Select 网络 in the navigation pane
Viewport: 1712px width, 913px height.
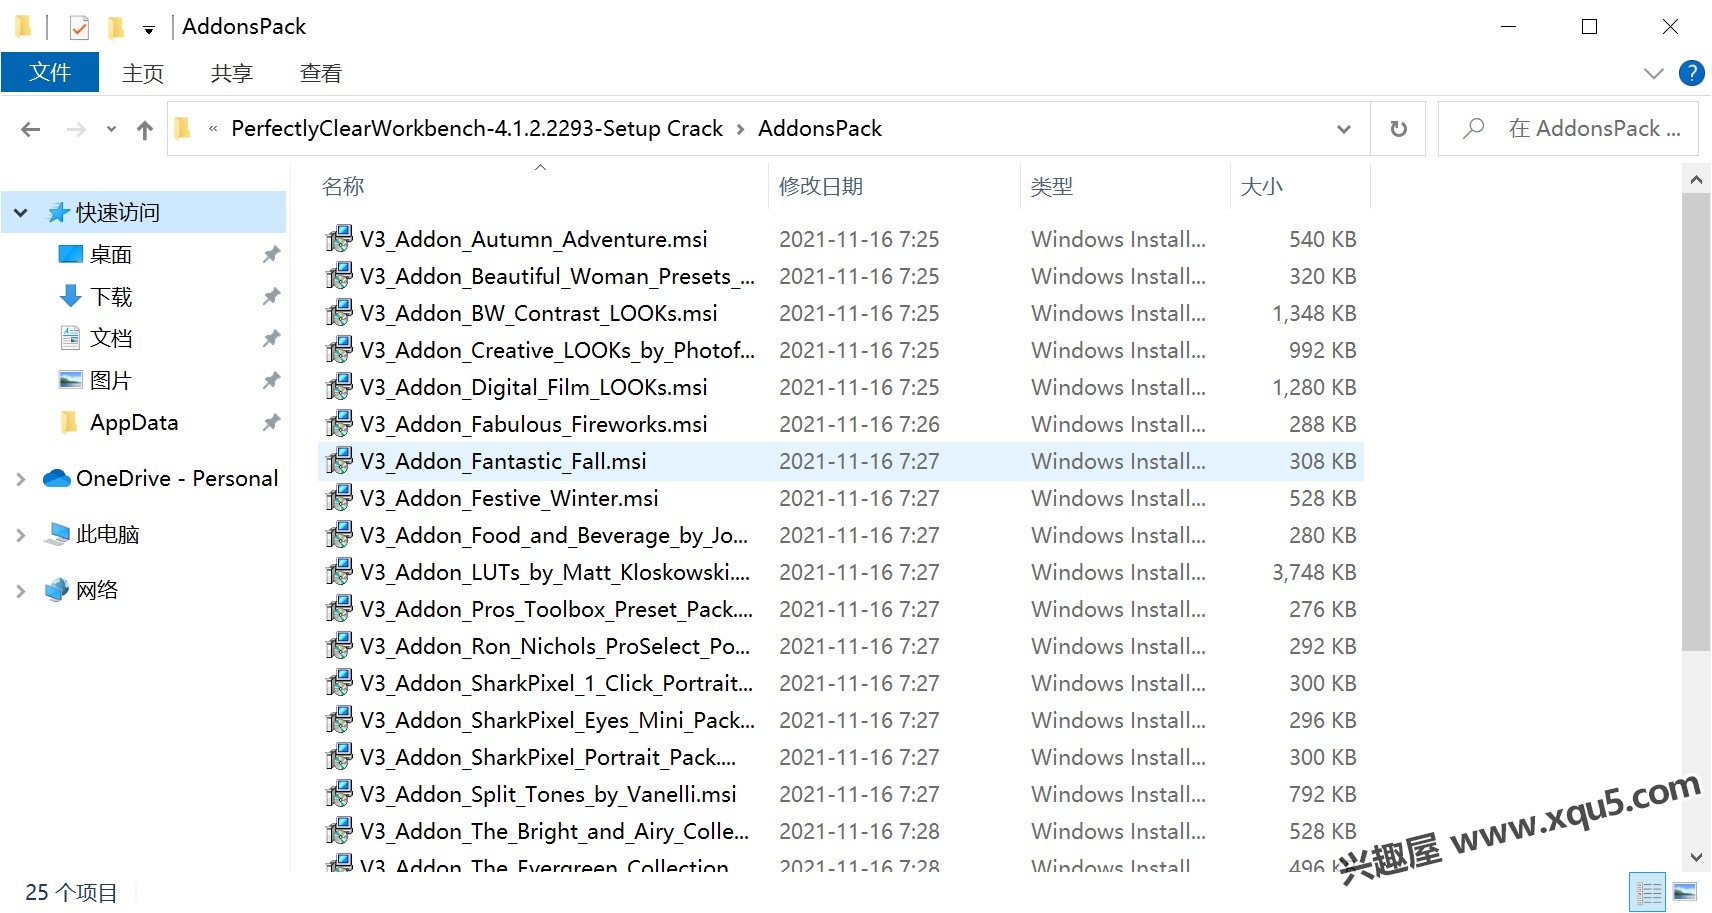[97, 591]
